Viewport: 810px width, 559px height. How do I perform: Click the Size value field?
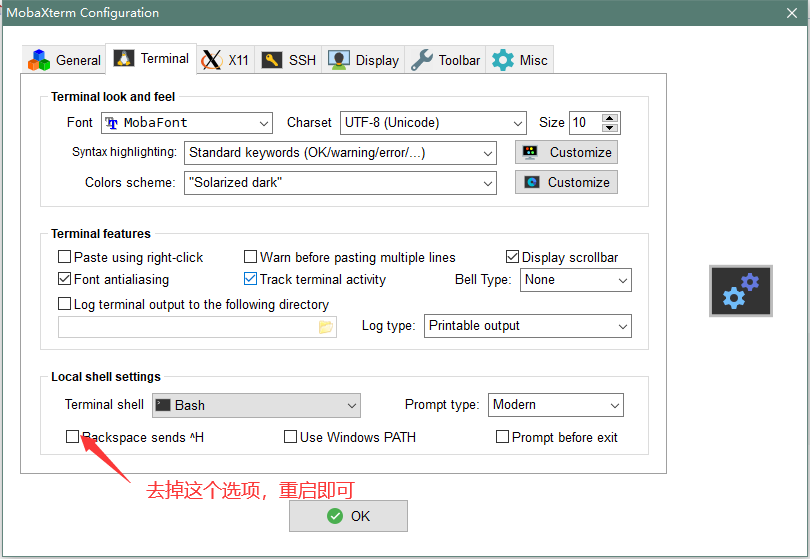[586, 123]
